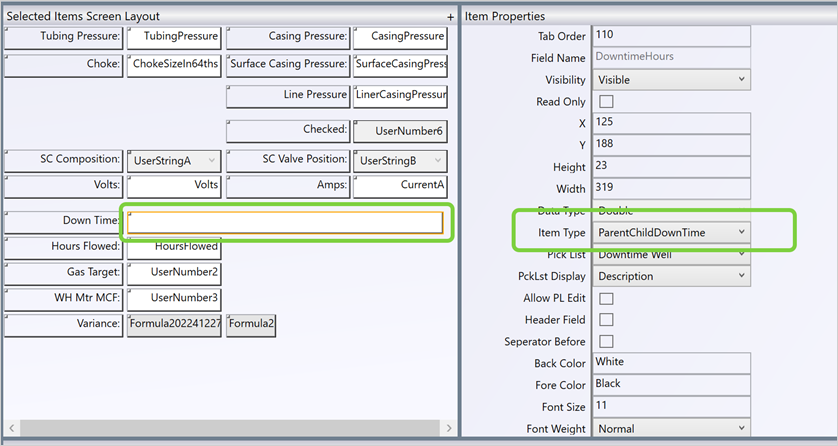Select the Formula2 layout item

[x=251, y=324]
